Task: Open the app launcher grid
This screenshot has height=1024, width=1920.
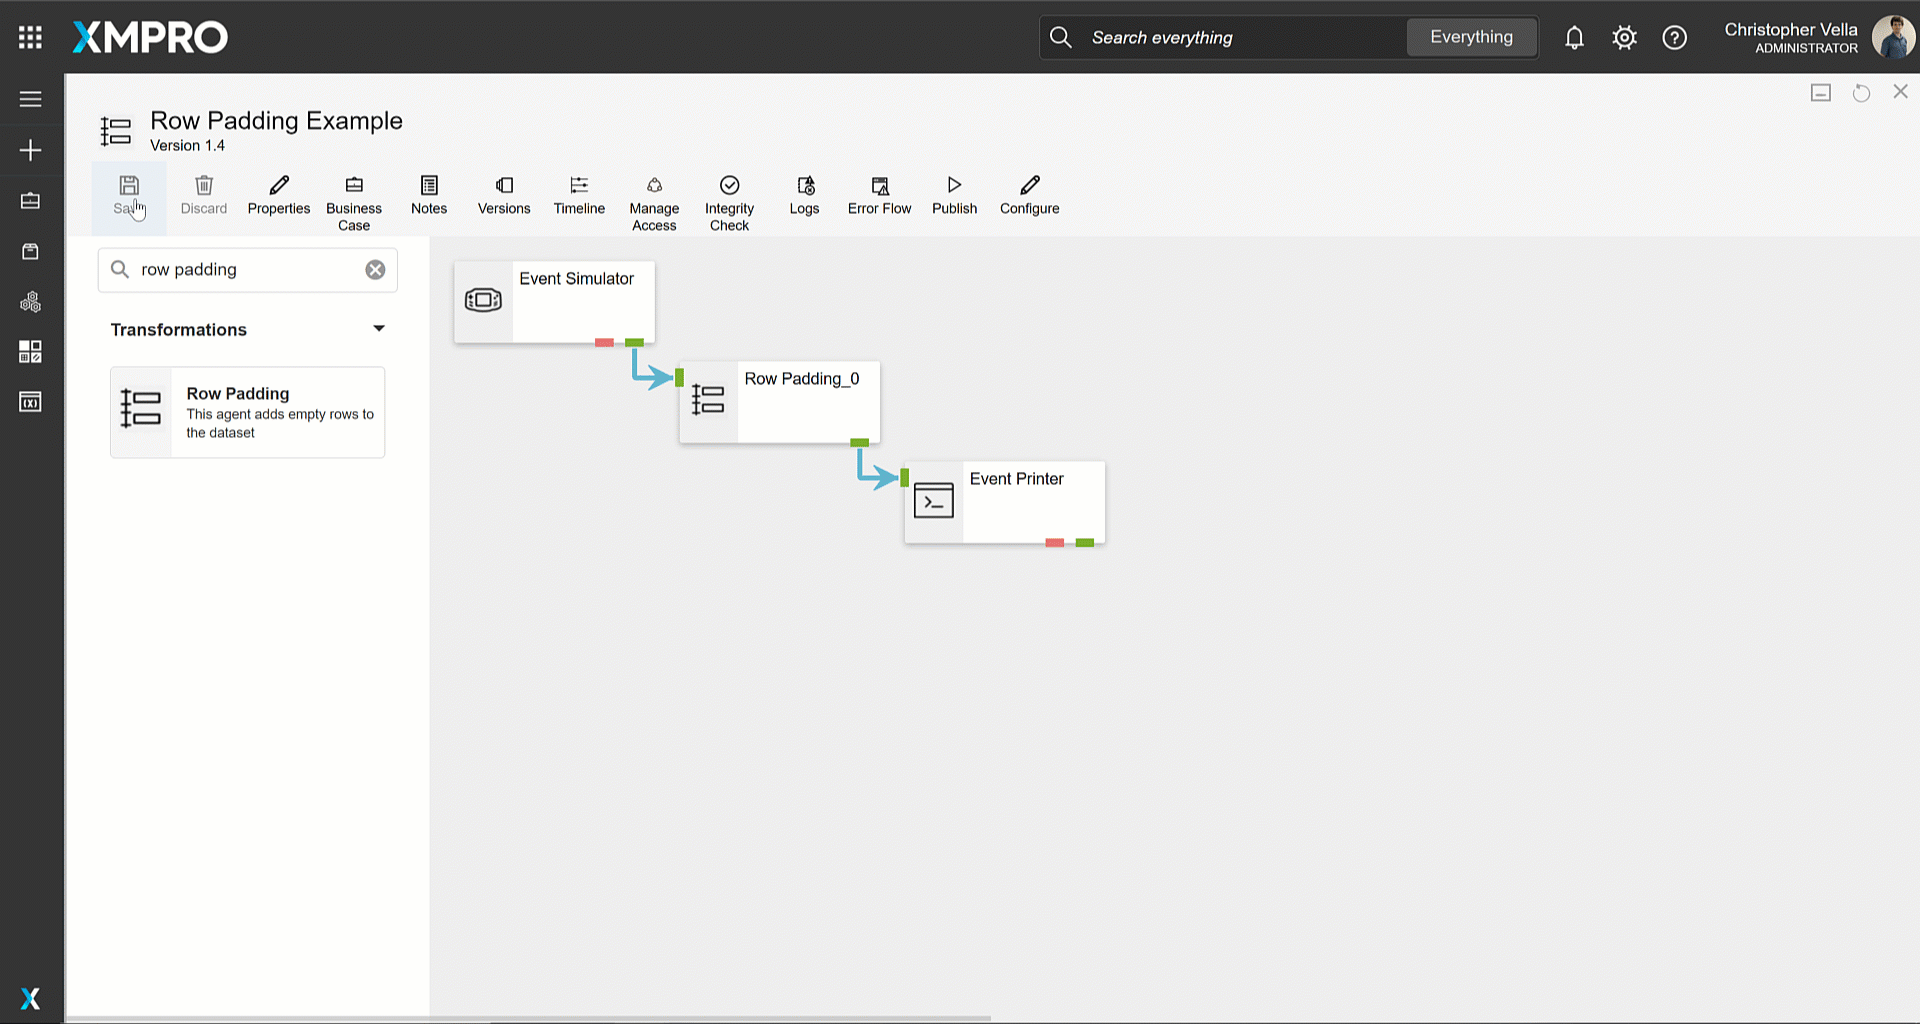Action: point(30,37)
